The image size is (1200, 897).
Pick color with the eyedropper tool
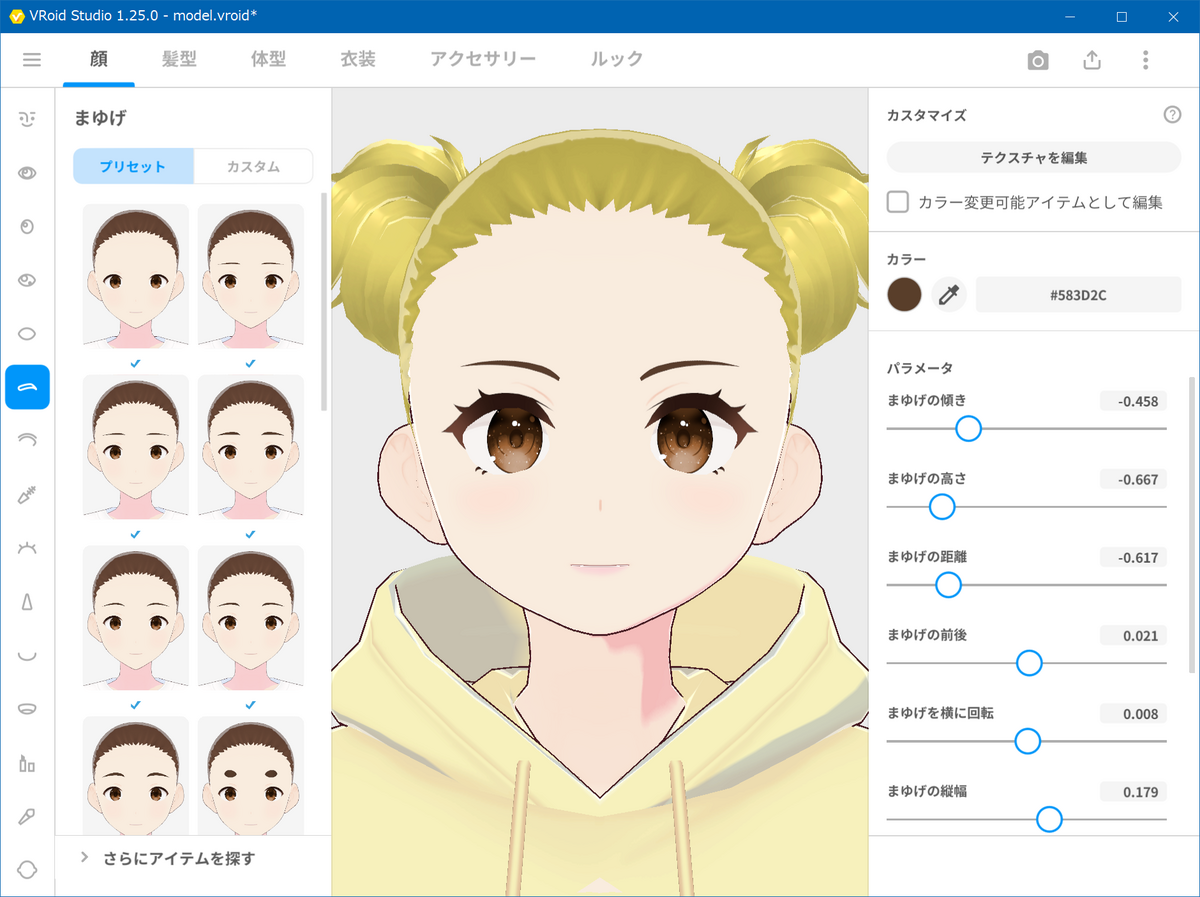949,295
